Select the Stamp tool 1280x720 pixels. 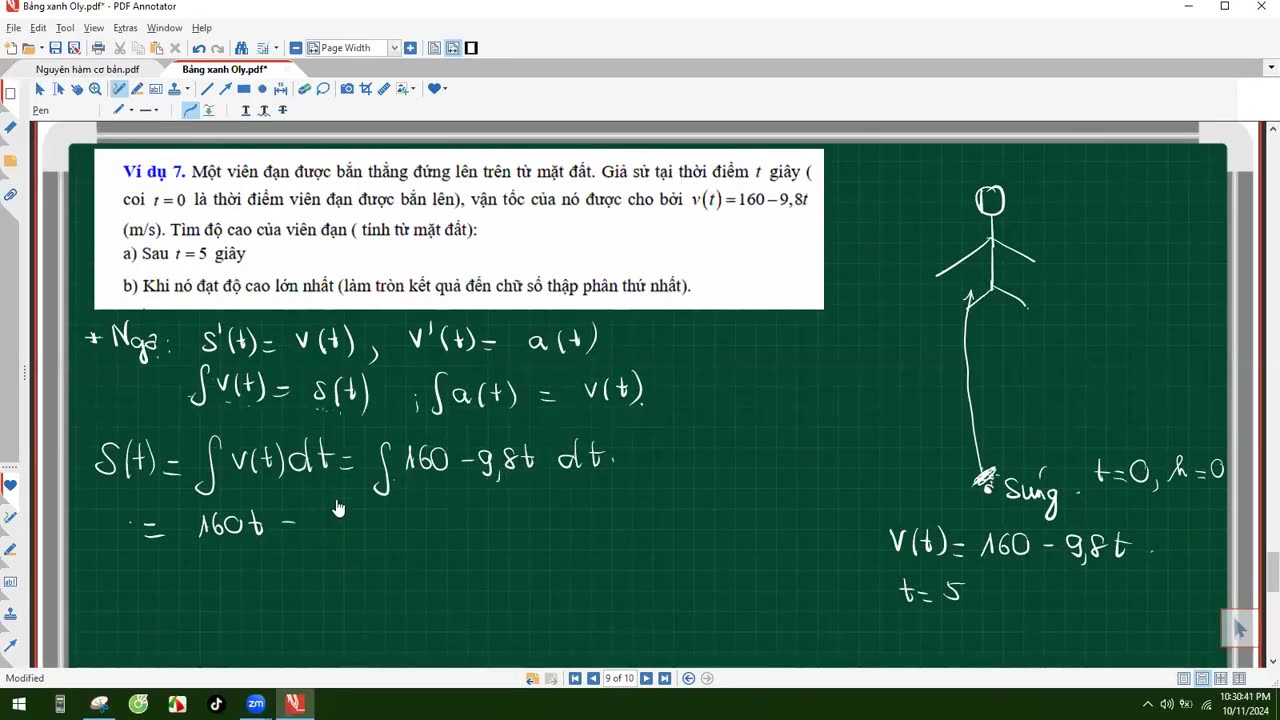coord(174,89)
